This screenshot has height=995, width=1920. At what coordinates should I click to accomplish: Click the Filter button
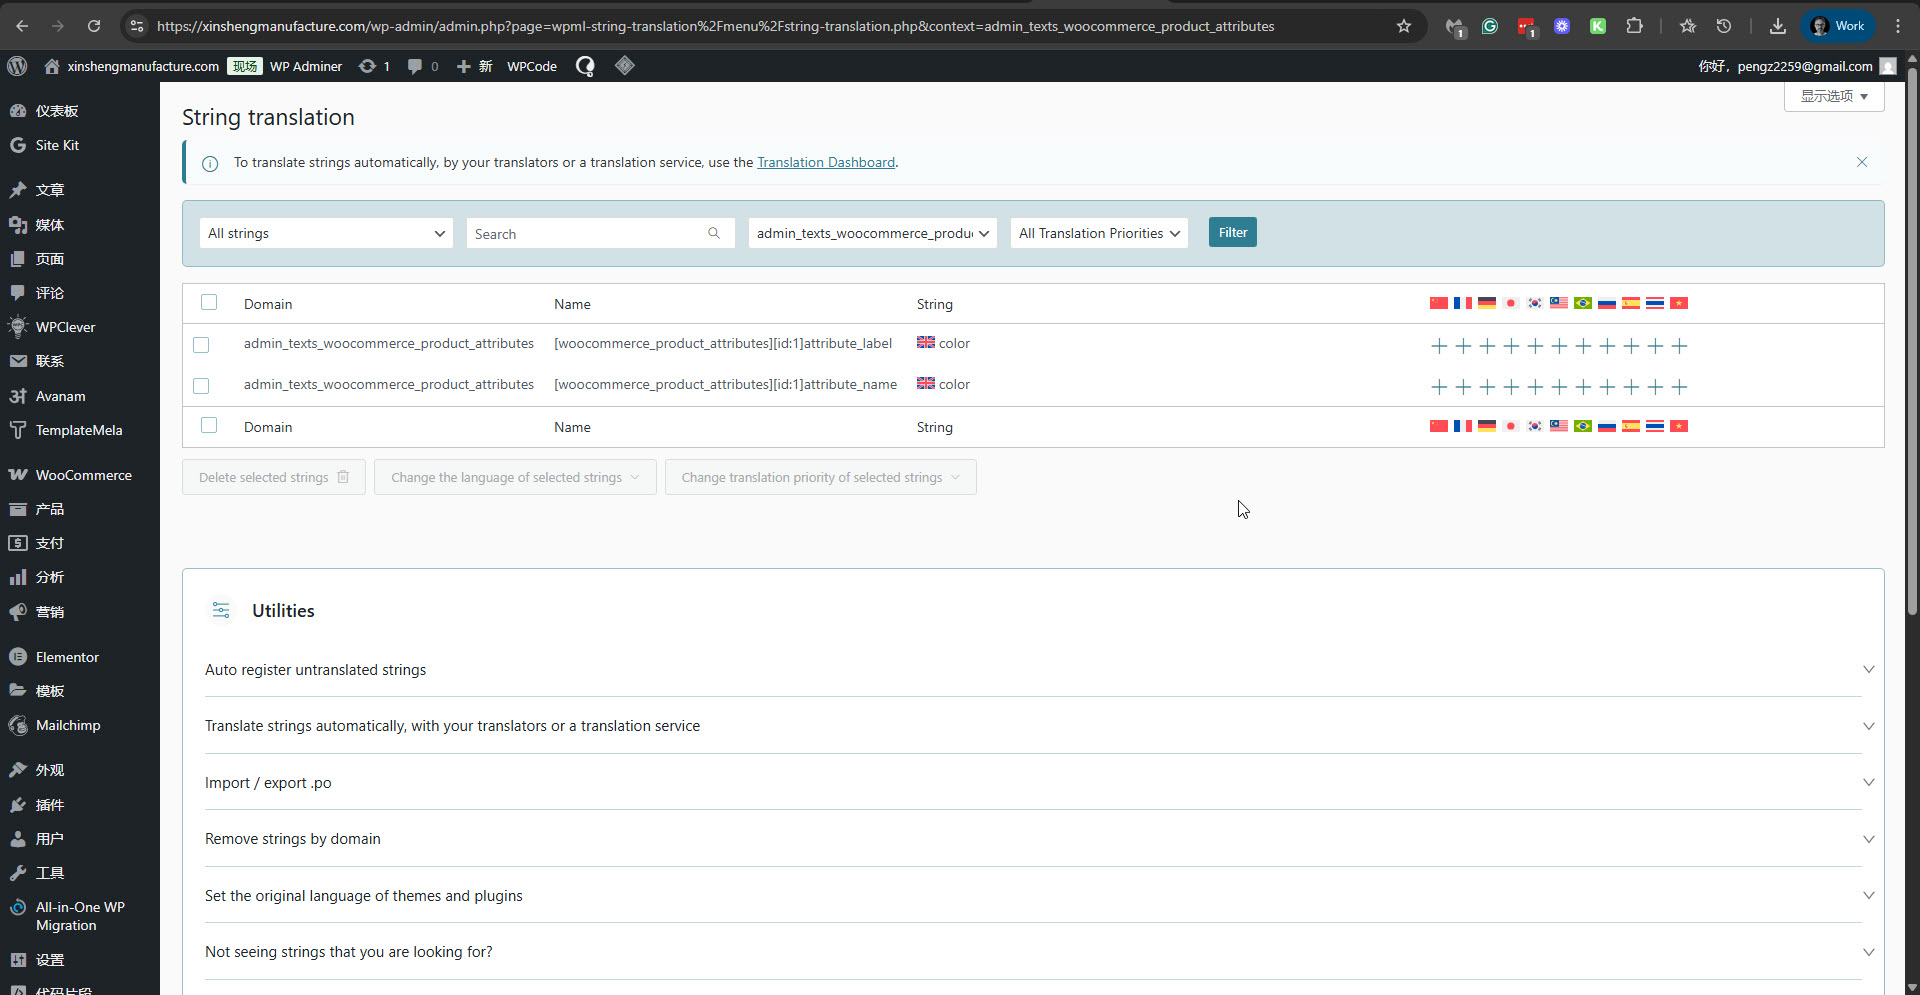point(1232,232)
